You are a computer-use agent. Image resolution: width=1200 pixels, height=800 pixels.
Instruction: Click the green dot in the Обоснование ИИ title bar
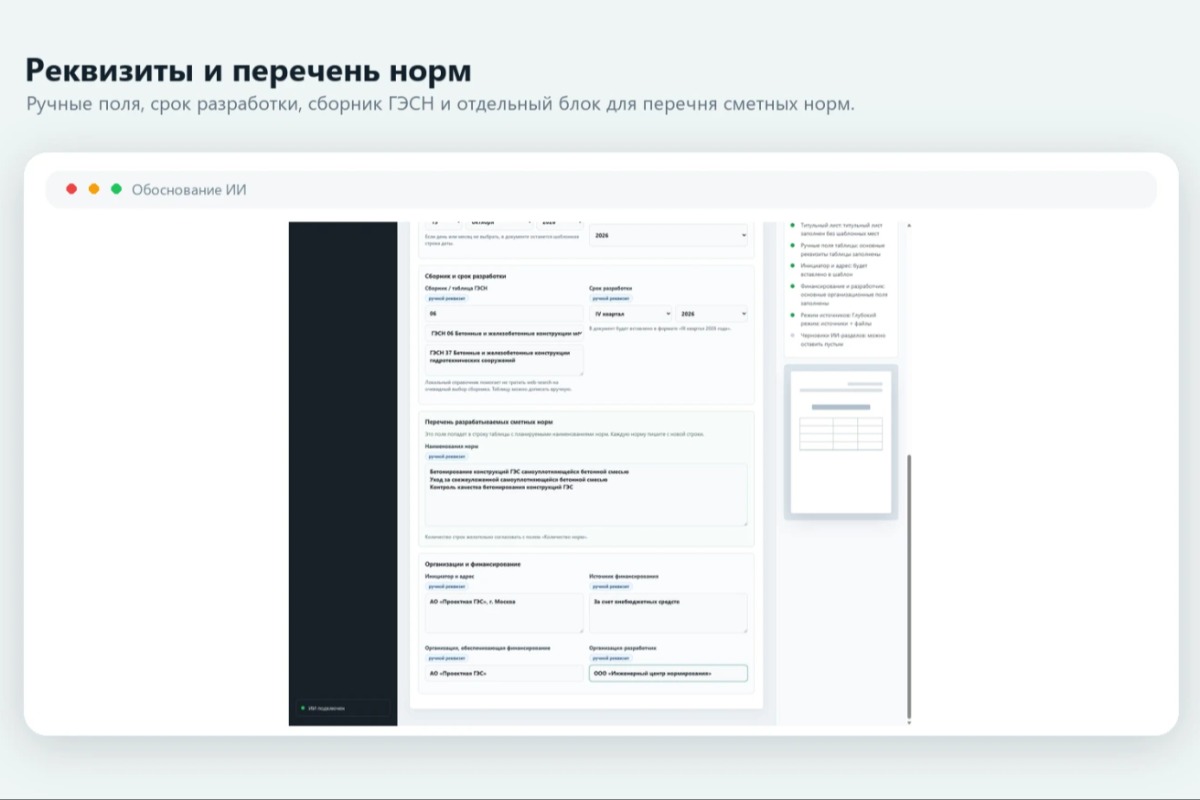(x=116, y=189)
